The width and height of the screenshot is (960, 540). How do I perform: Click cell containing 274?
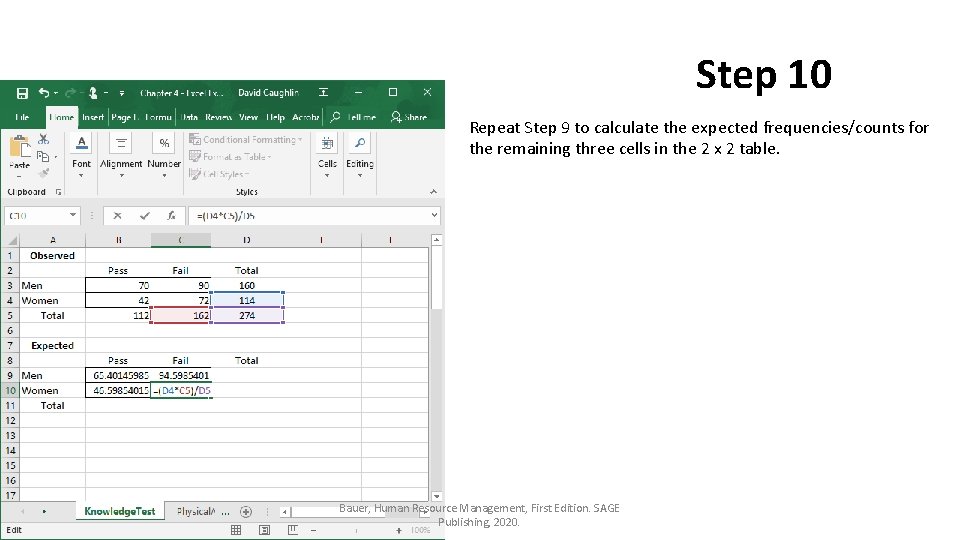click(247, 315)
